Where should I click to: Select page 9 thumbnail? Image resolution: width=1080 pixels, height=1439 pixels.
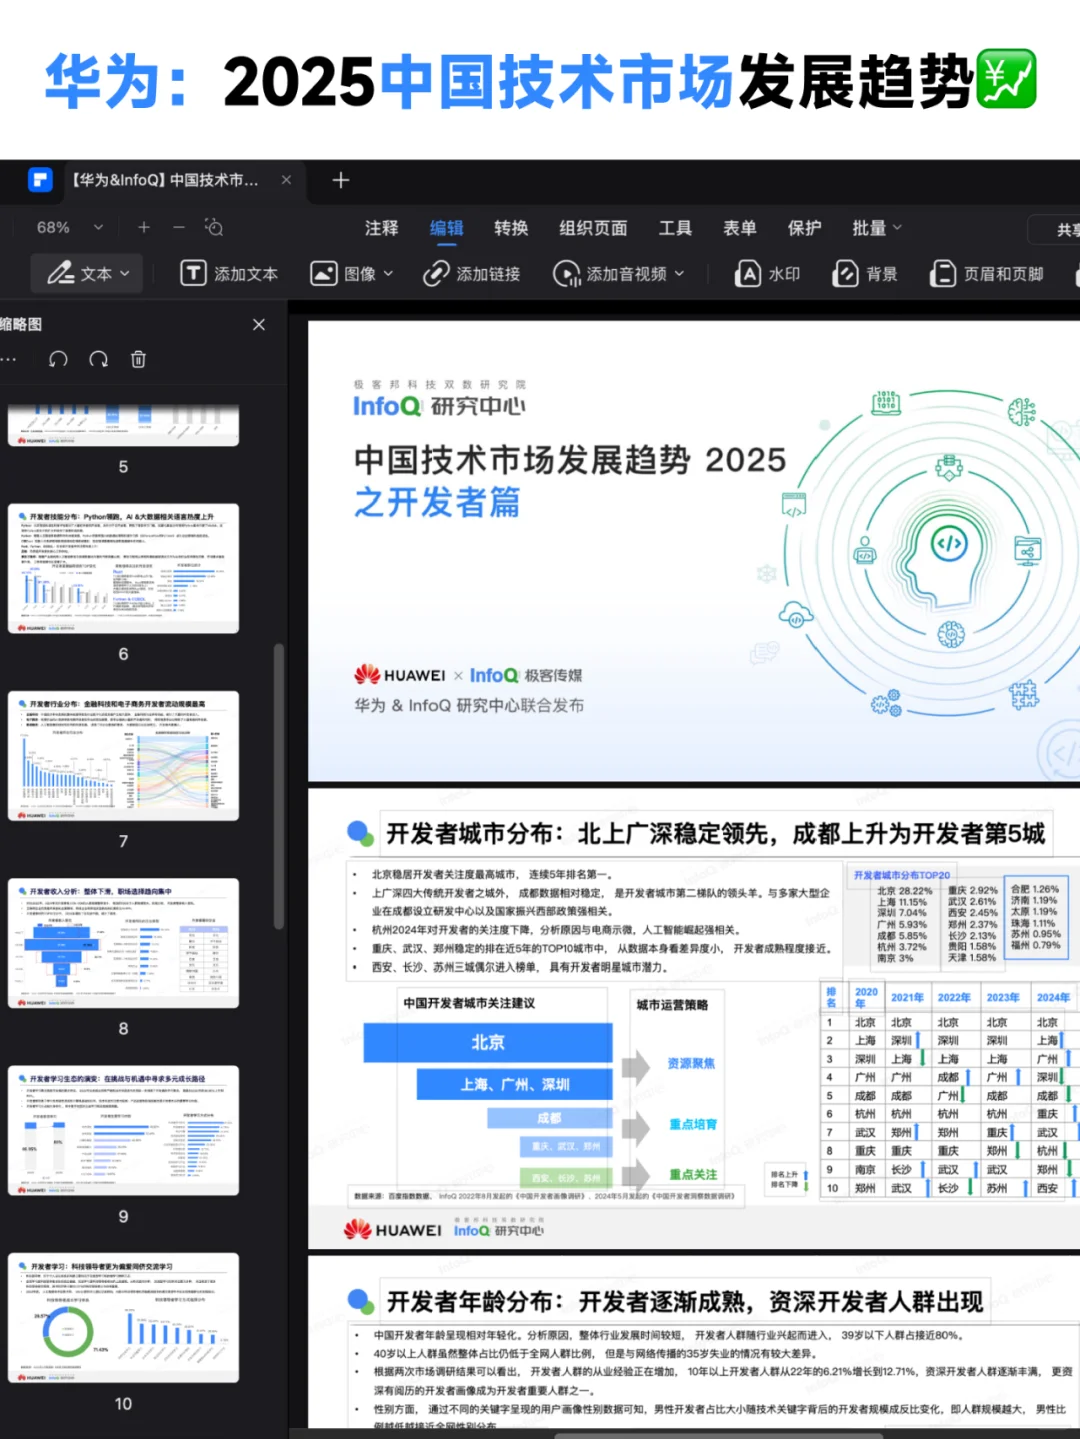pos(123,1130)
